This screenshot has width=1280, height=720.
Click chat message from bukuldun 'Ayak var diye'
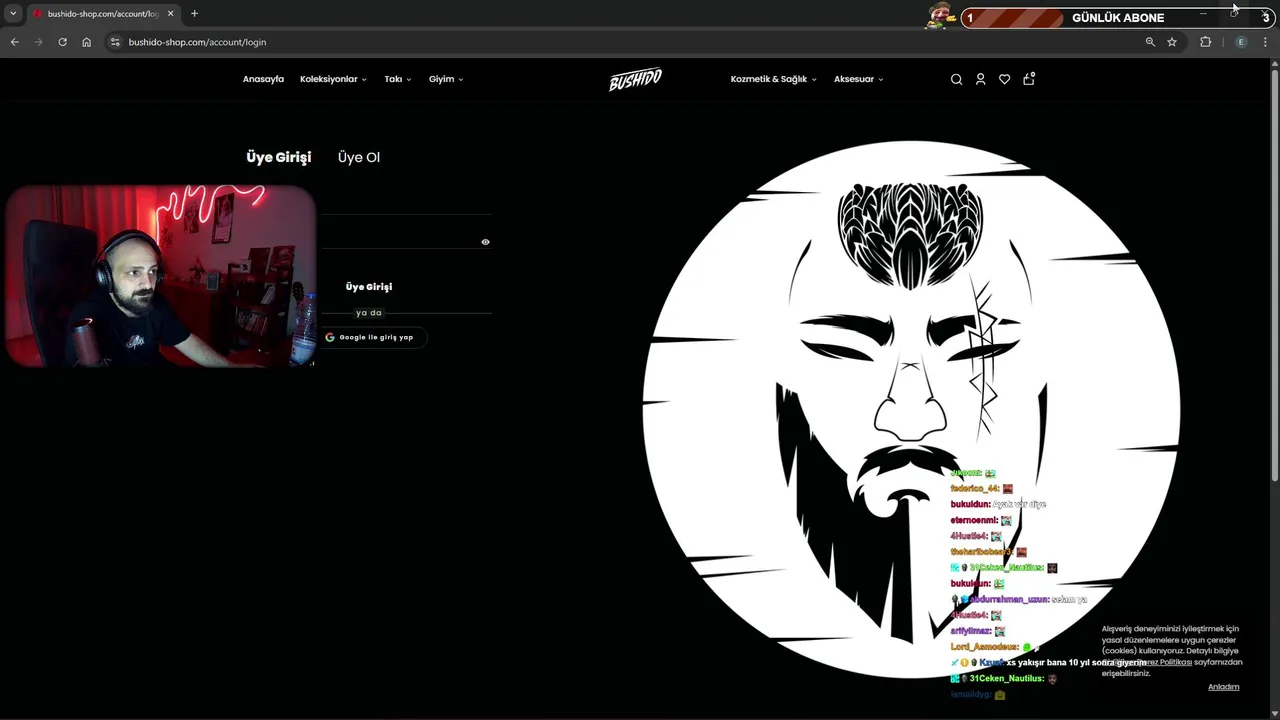tap(998, 504)
